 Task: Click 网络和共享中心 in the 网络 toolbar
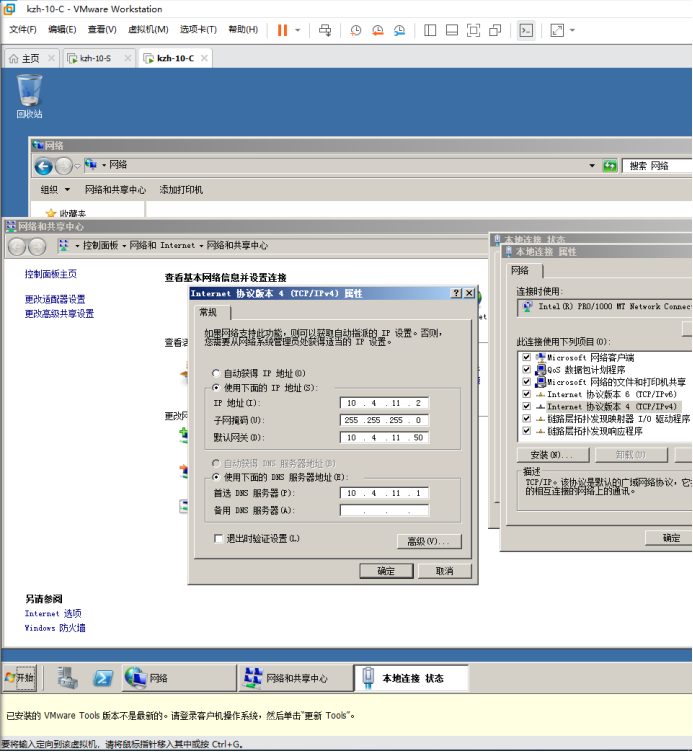coord(115,190)
